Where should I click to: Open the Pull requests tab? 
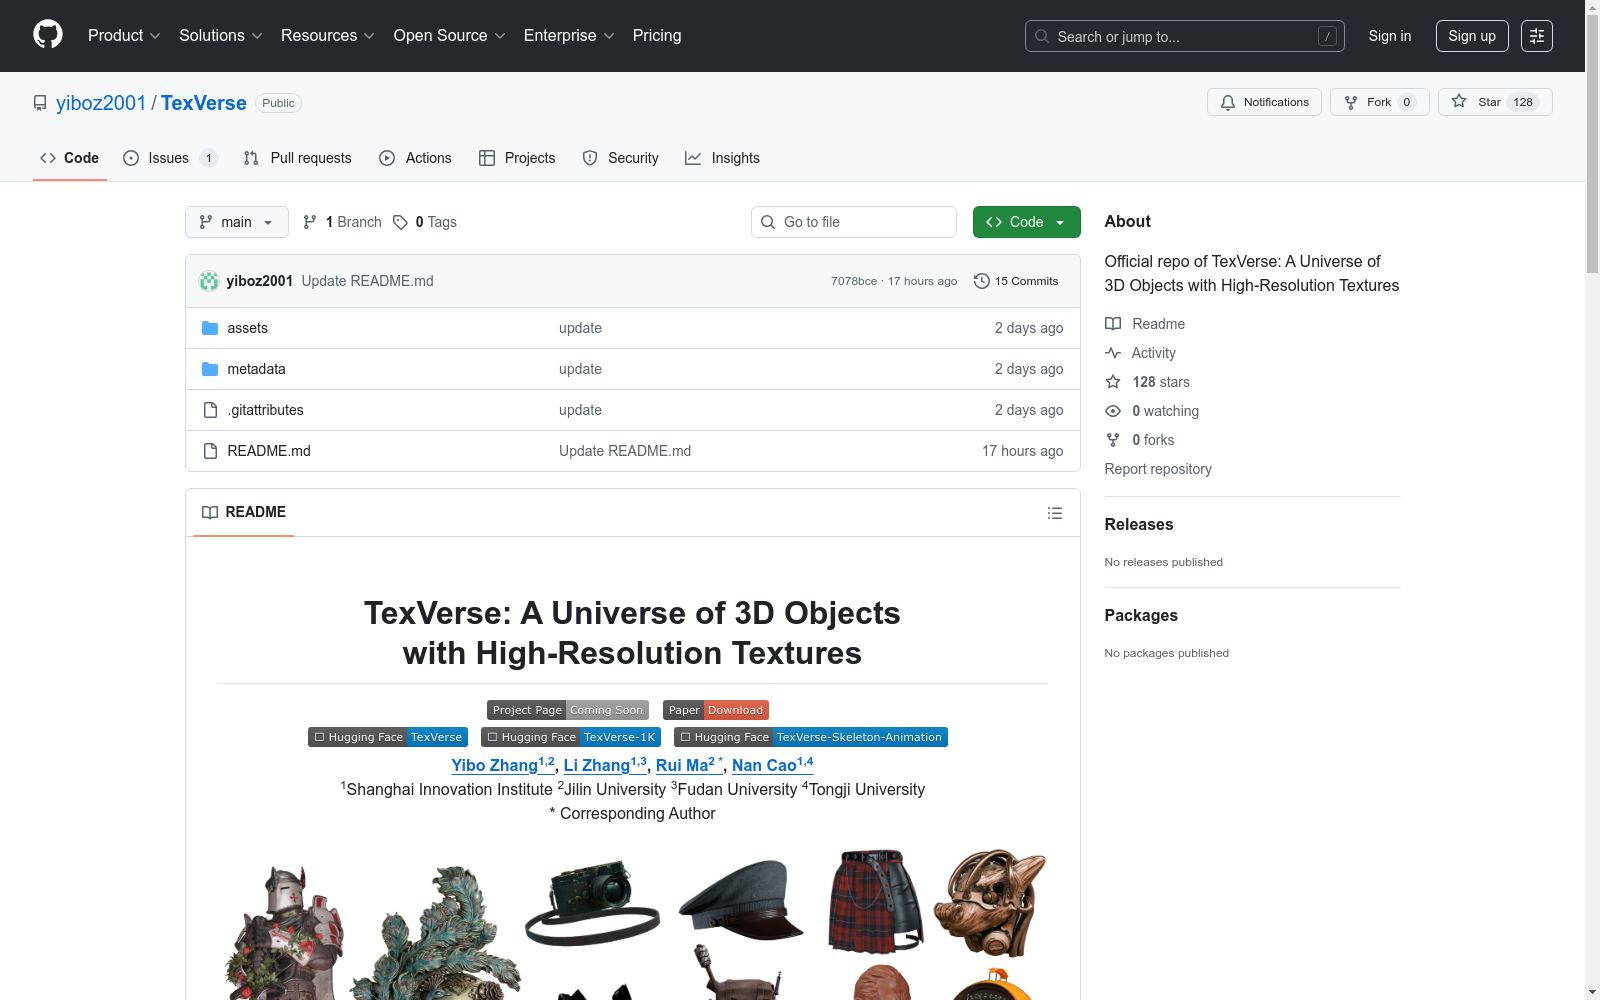(298, 158)
